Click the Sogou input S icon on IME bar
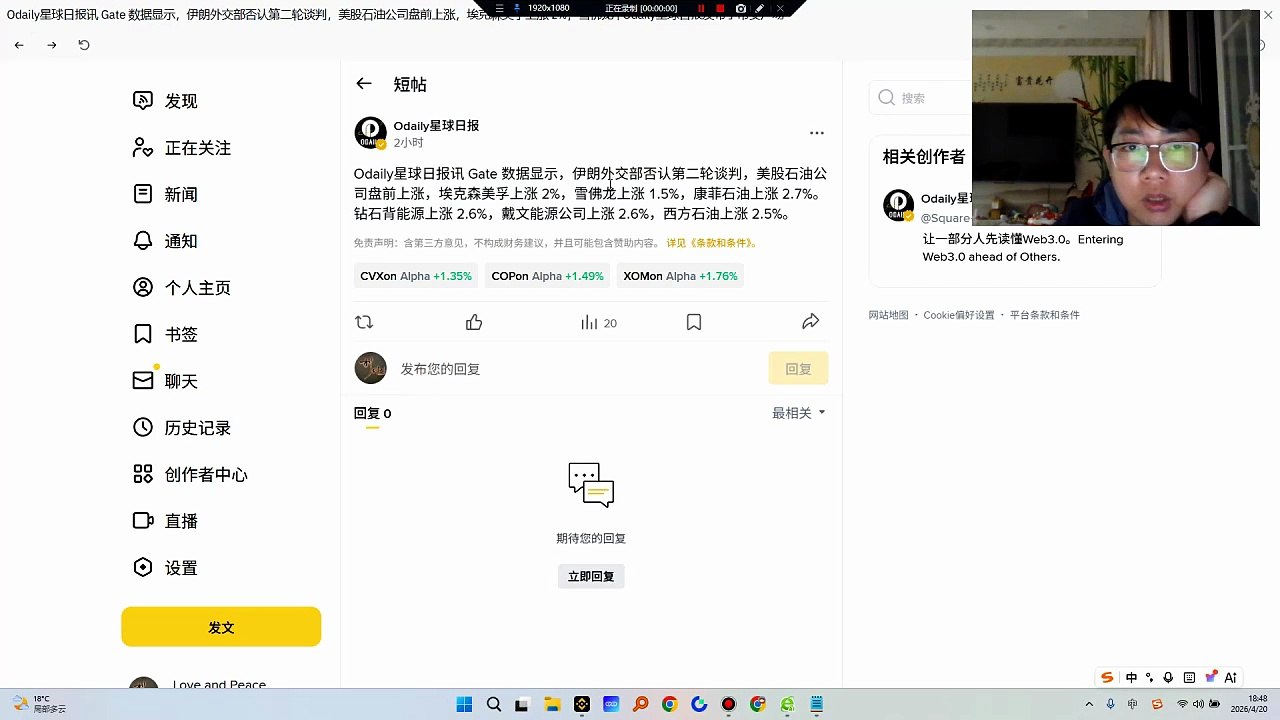Screen dimensions: 1280x720 point(1107,677)
